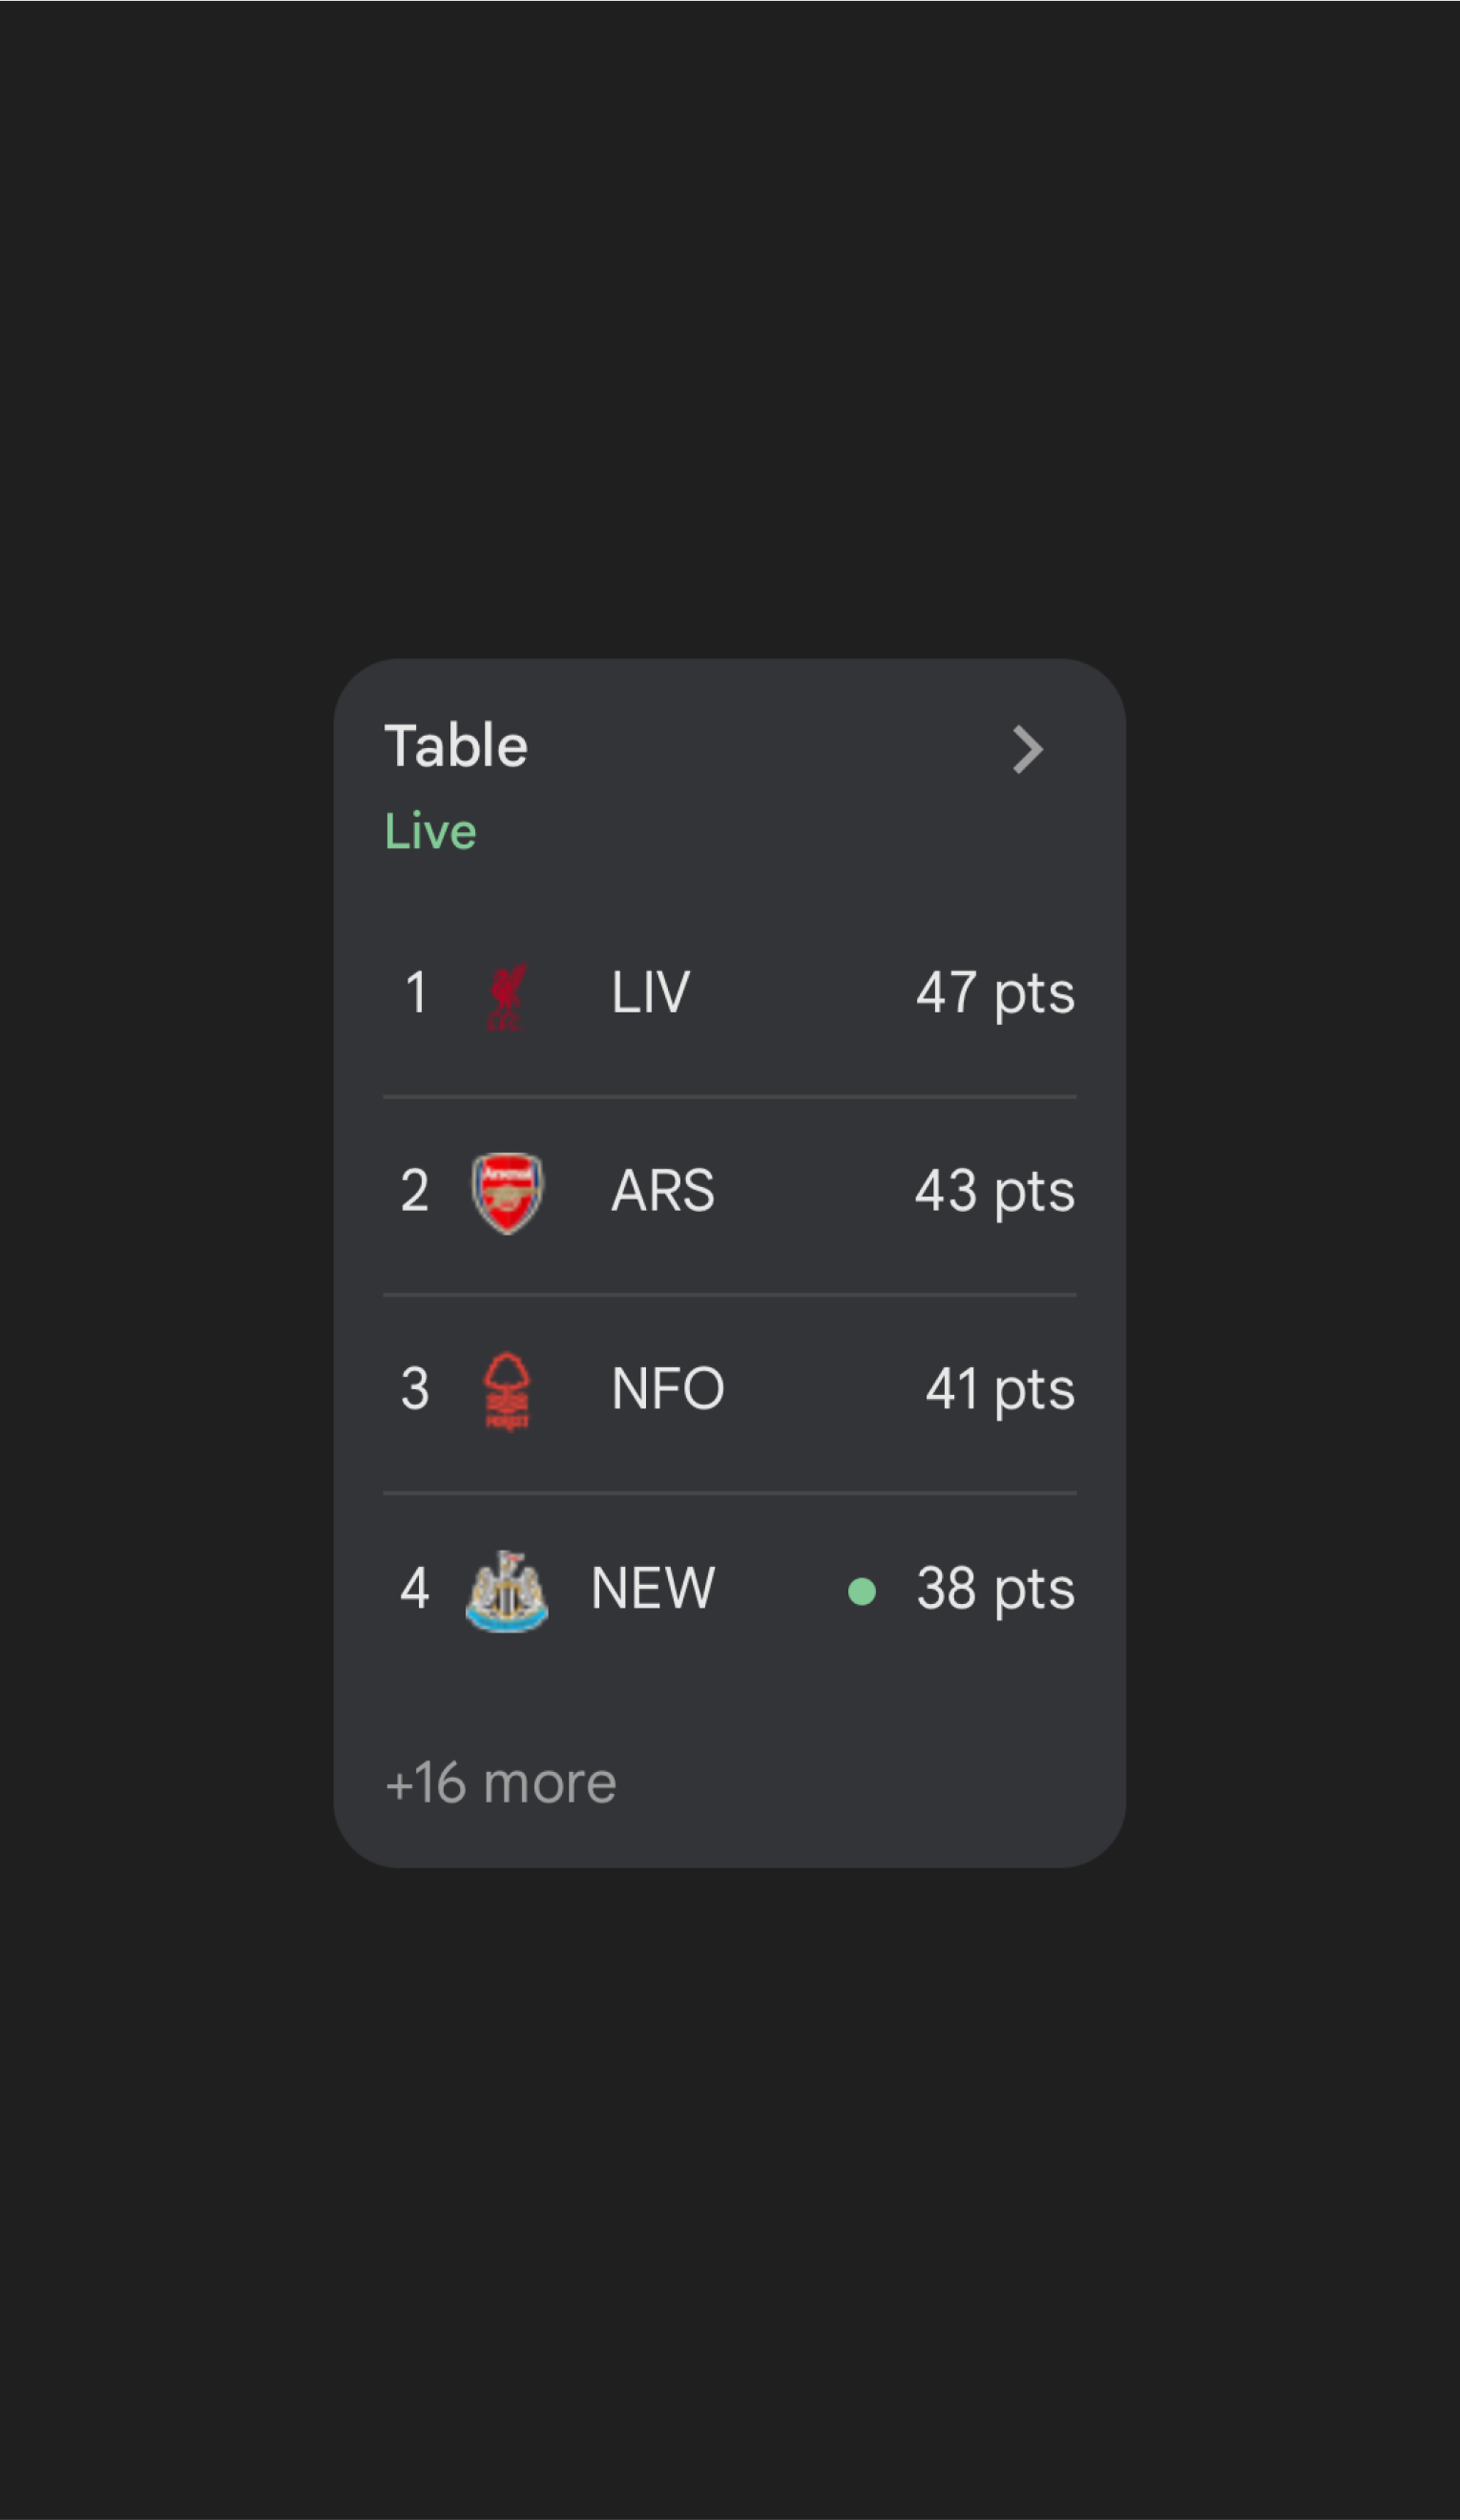
Task: Click Nottingham Forest's 41 pts score
Action: pos(1000,1389)
